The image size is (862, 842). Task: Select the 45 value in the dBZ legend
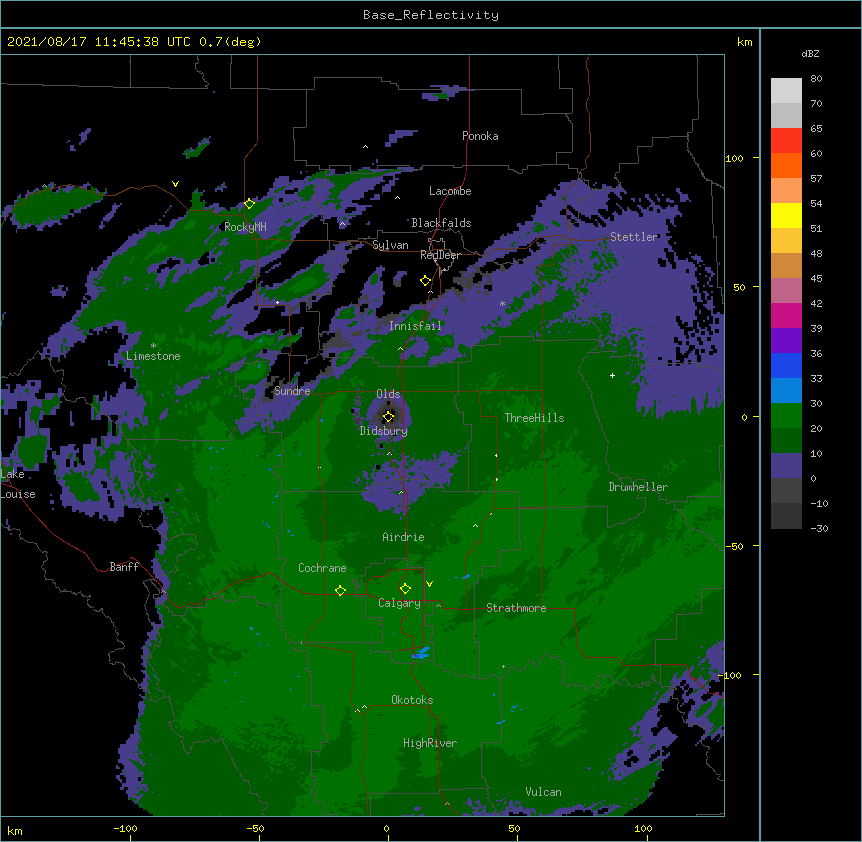click(x=816, y=279)
